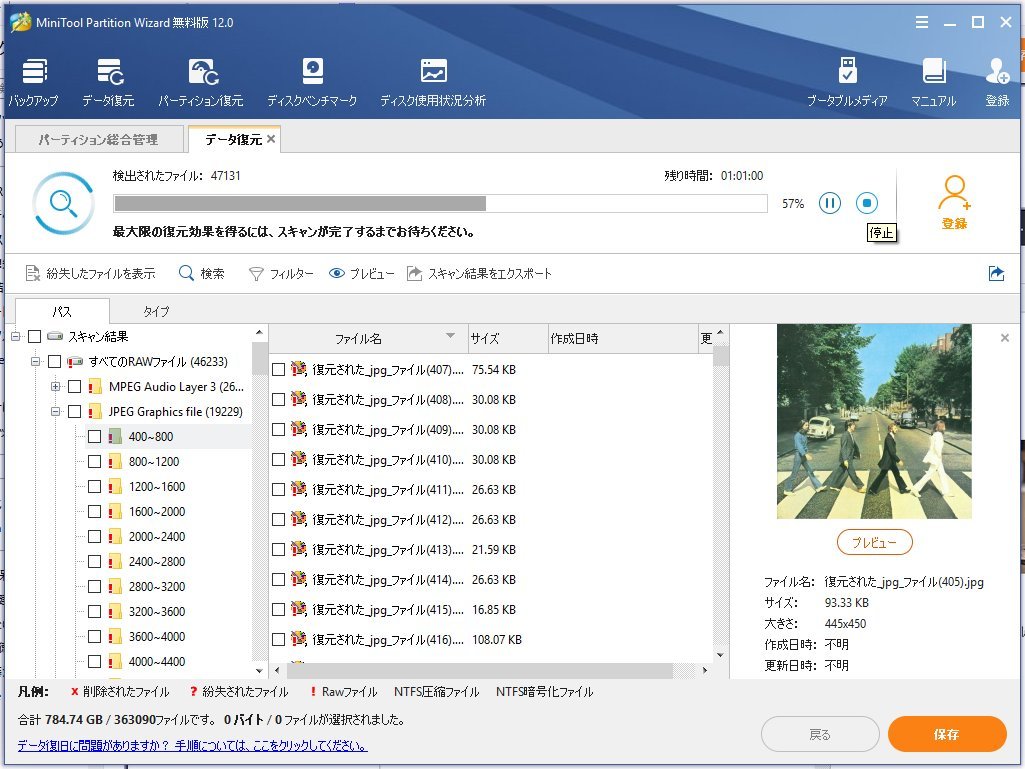The height and width of the screenshot is (769, 1025).
Task: Check the MPEG Audio Layer 3 checkbox
Action: (x=75, y=386)
